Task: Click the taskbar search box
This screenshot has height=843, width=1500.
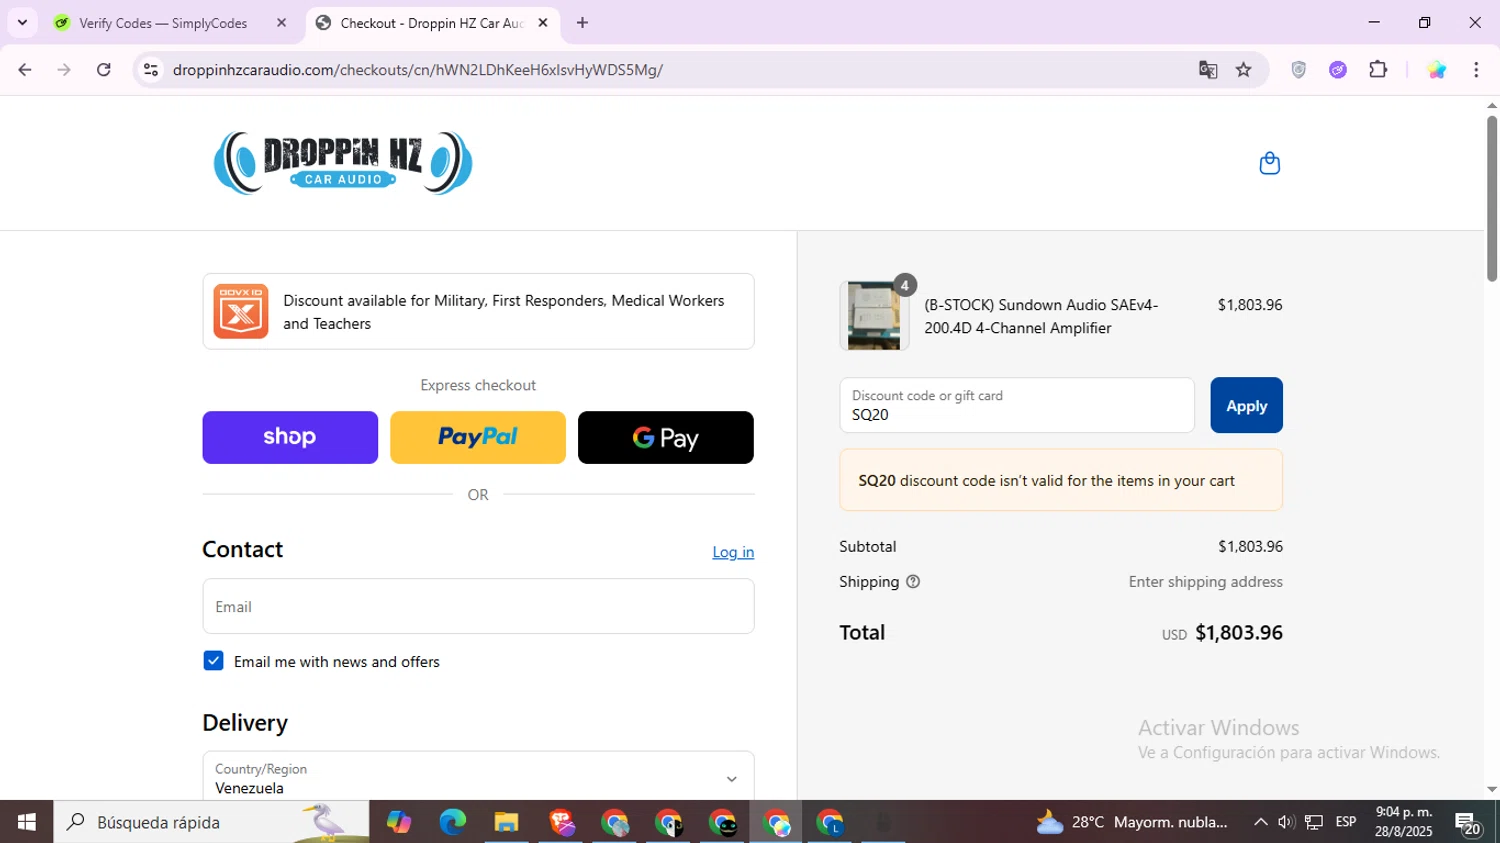Action: pyautogui.click(x=211, y=822)
